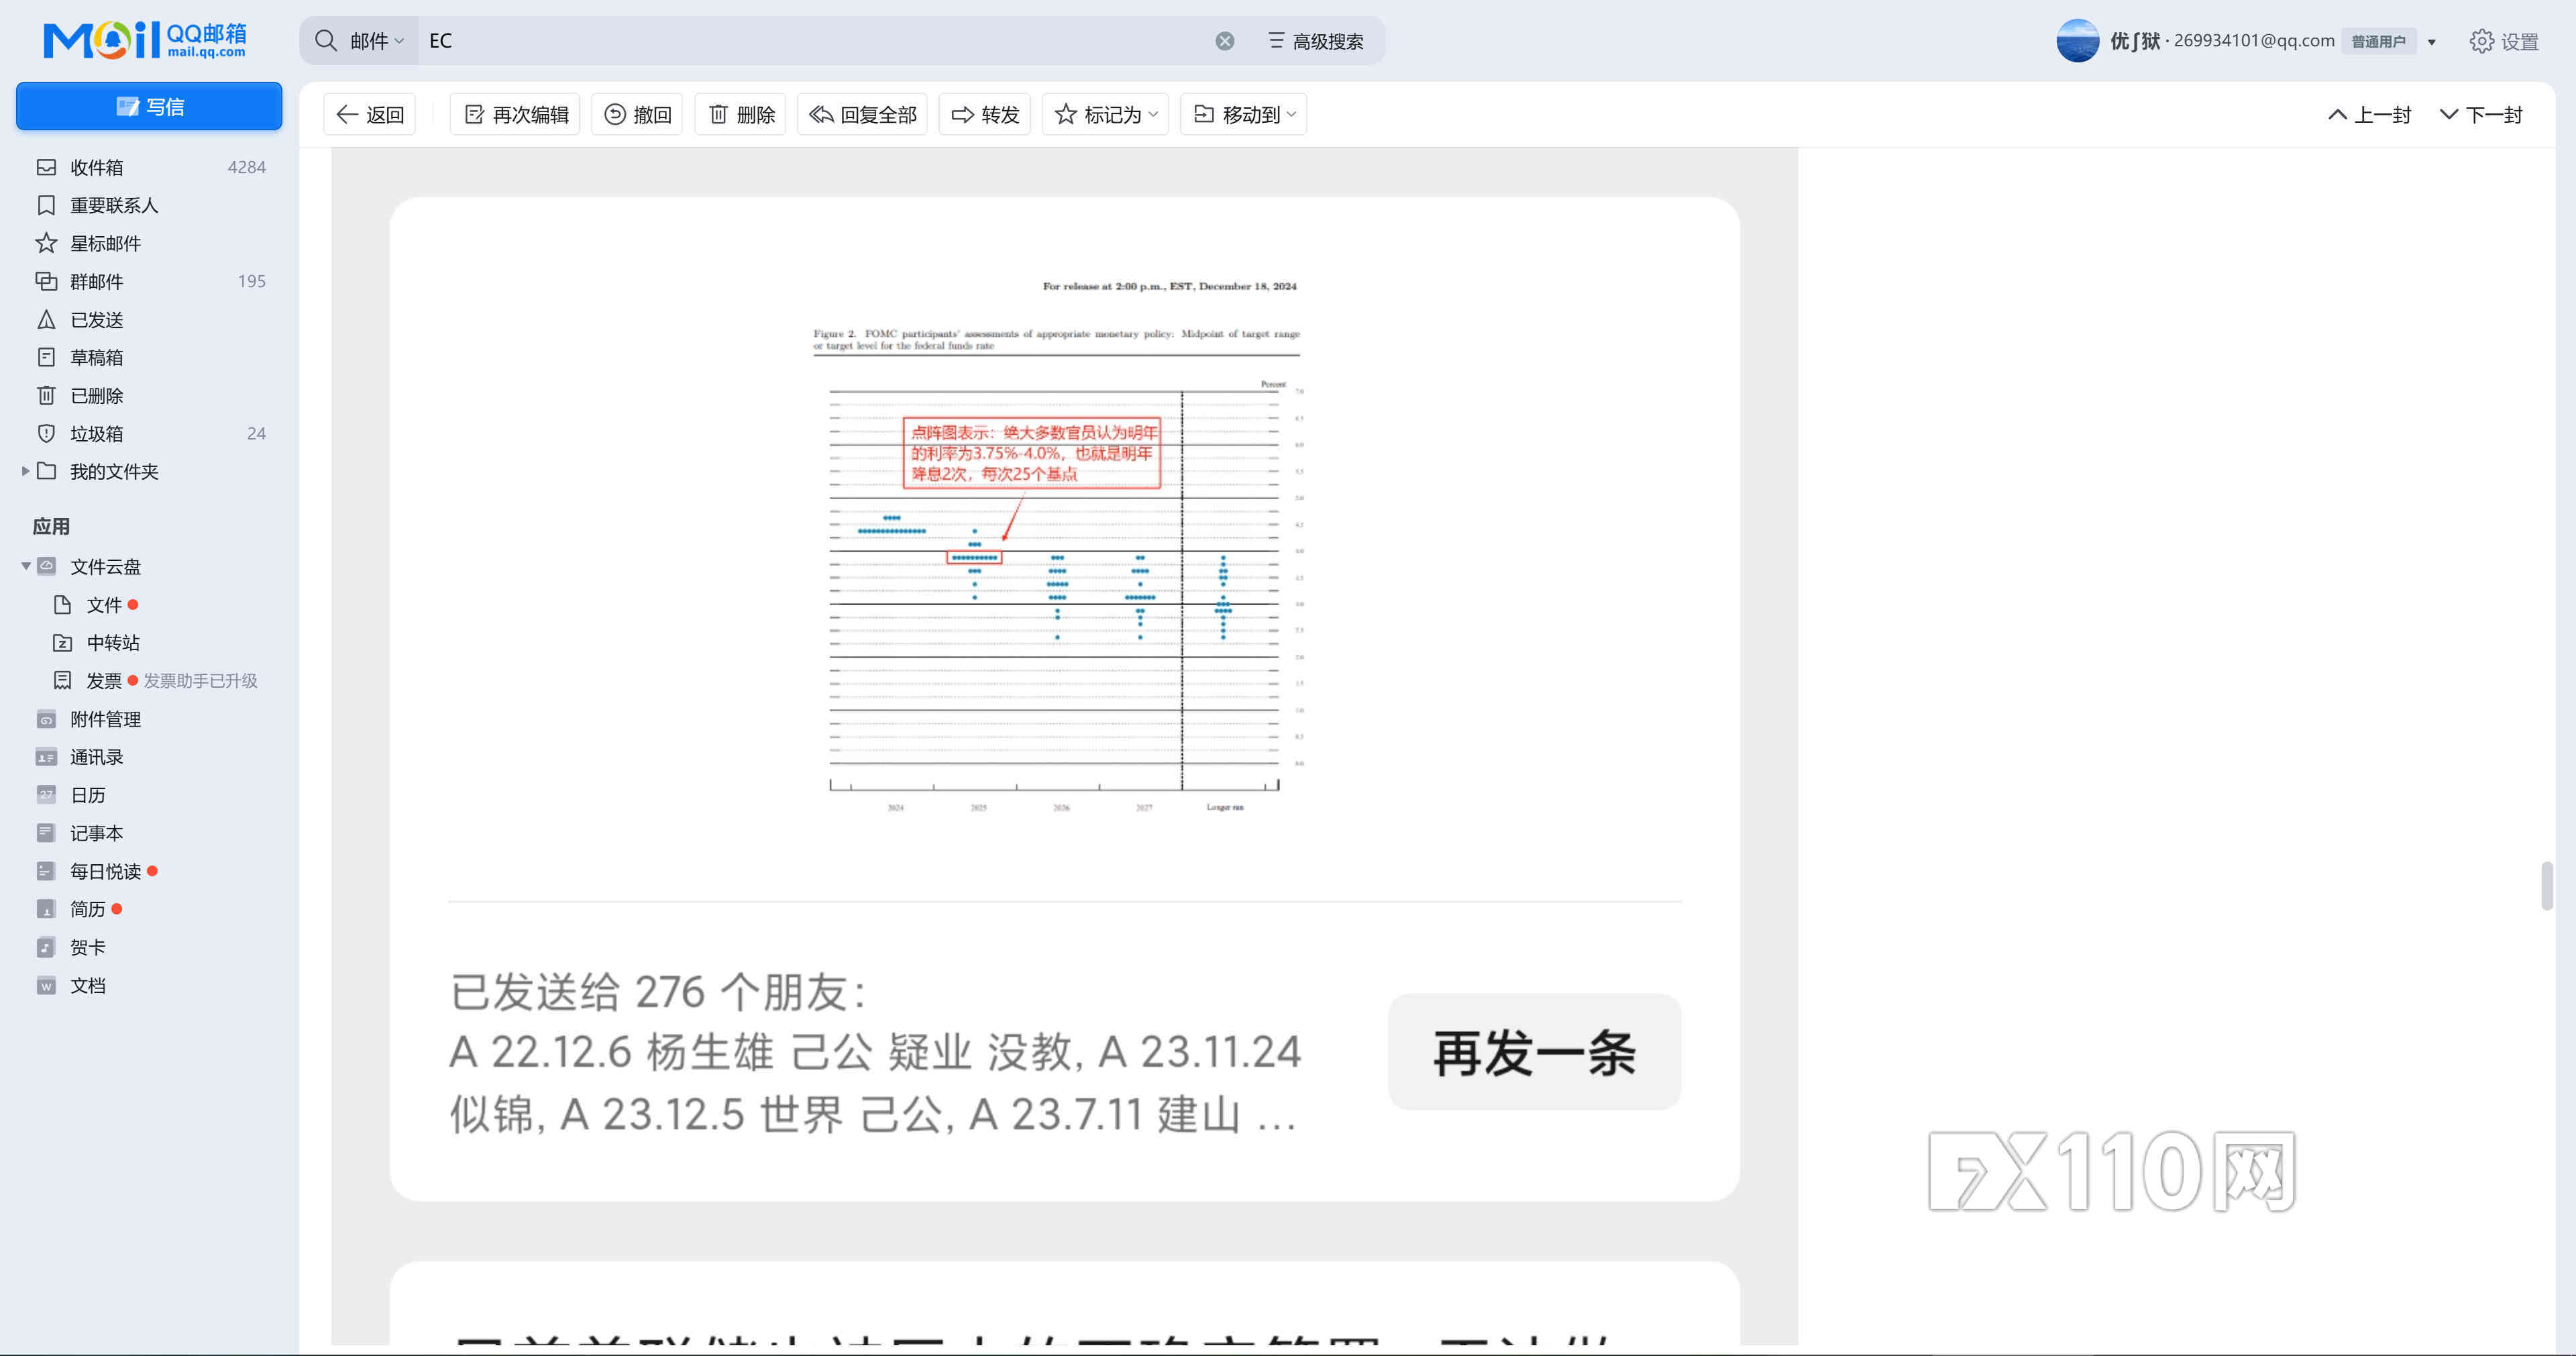The image size is (2576, 1356).
Task: Open the 标记为 dropdown
Action: click(x=1106, y=115)
